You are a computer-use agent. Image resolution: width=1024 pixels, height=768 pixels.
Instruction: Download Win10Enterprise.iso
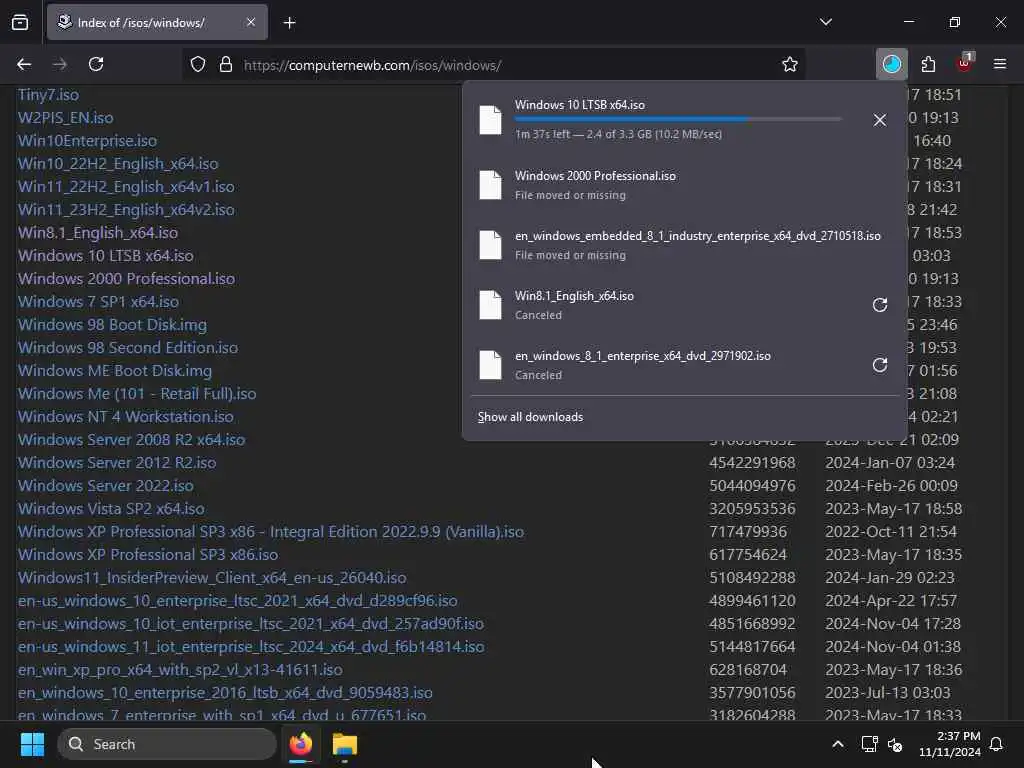click(x=87, y=140)
